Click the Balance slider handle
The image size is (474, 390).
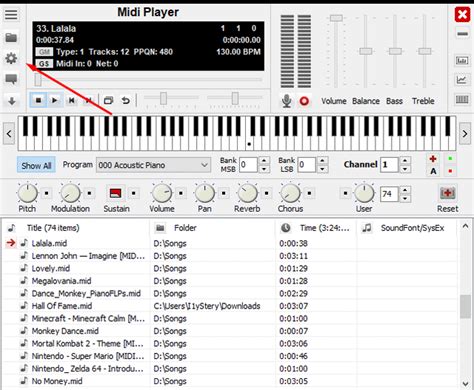pyautogui.click(x=365, y=51)
